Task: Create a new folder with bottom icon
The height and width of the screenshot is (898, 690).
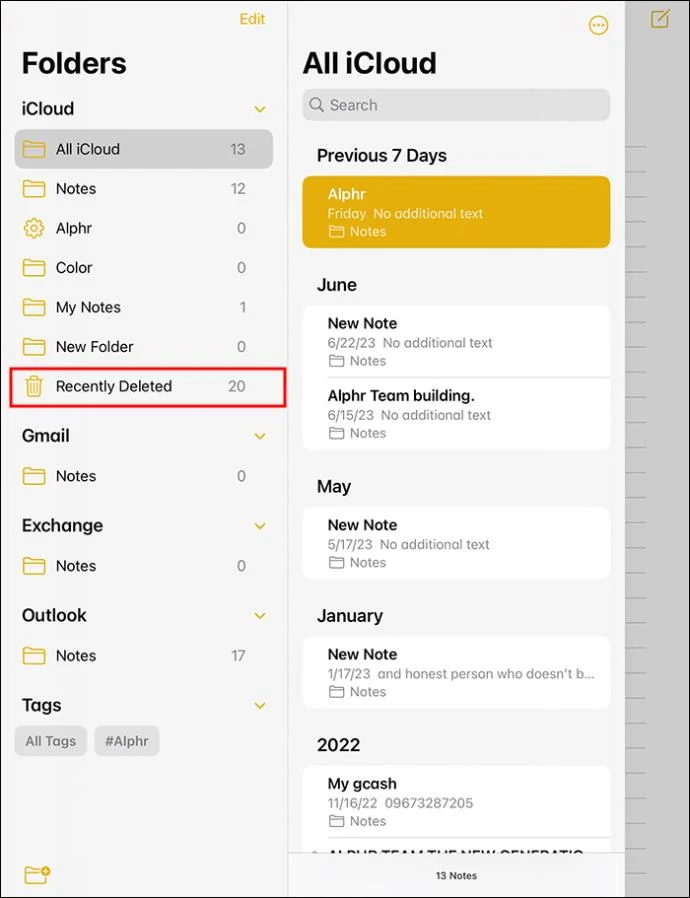Action: (x=37, y=875)
